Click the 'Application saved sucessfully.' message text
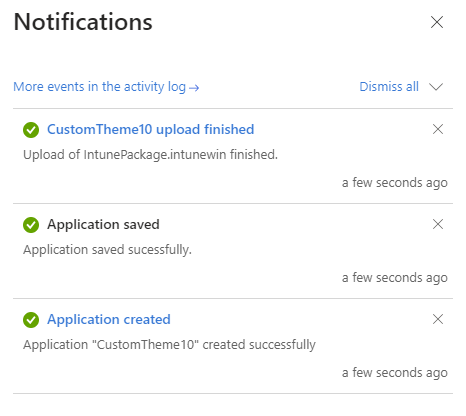The width and height of the screenshot is (466, 416). point(107,250)
